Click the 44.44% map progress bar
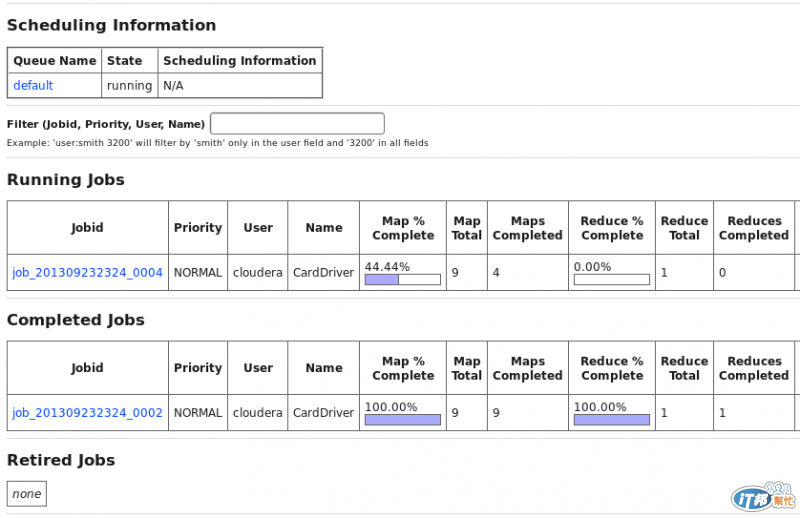The image size is (800, 518). click(x=402, y=279)
